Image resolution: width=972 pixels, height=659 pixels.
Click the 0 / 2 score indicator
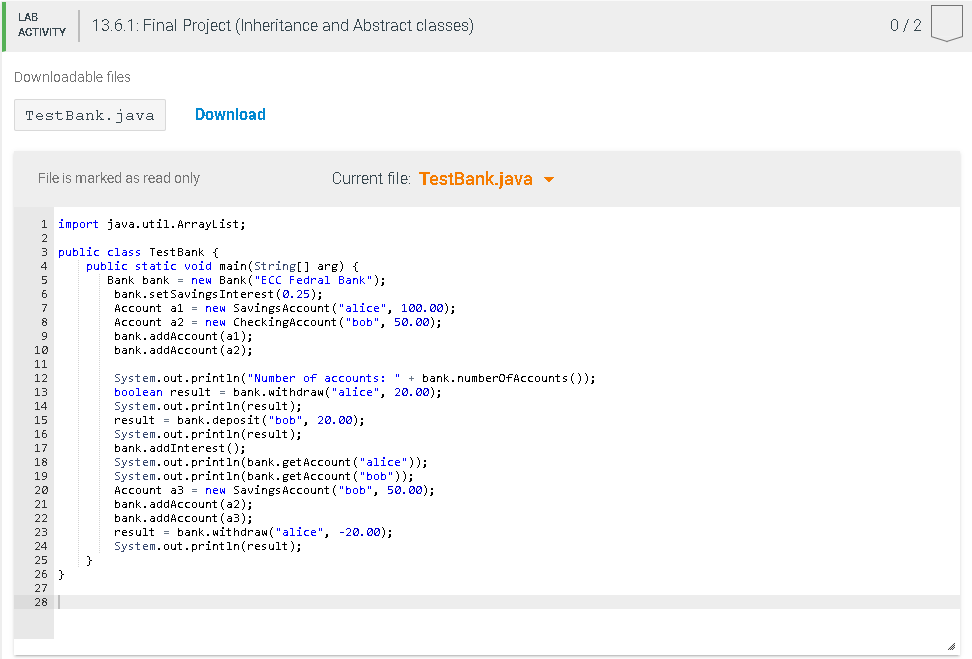click(905, 25)
